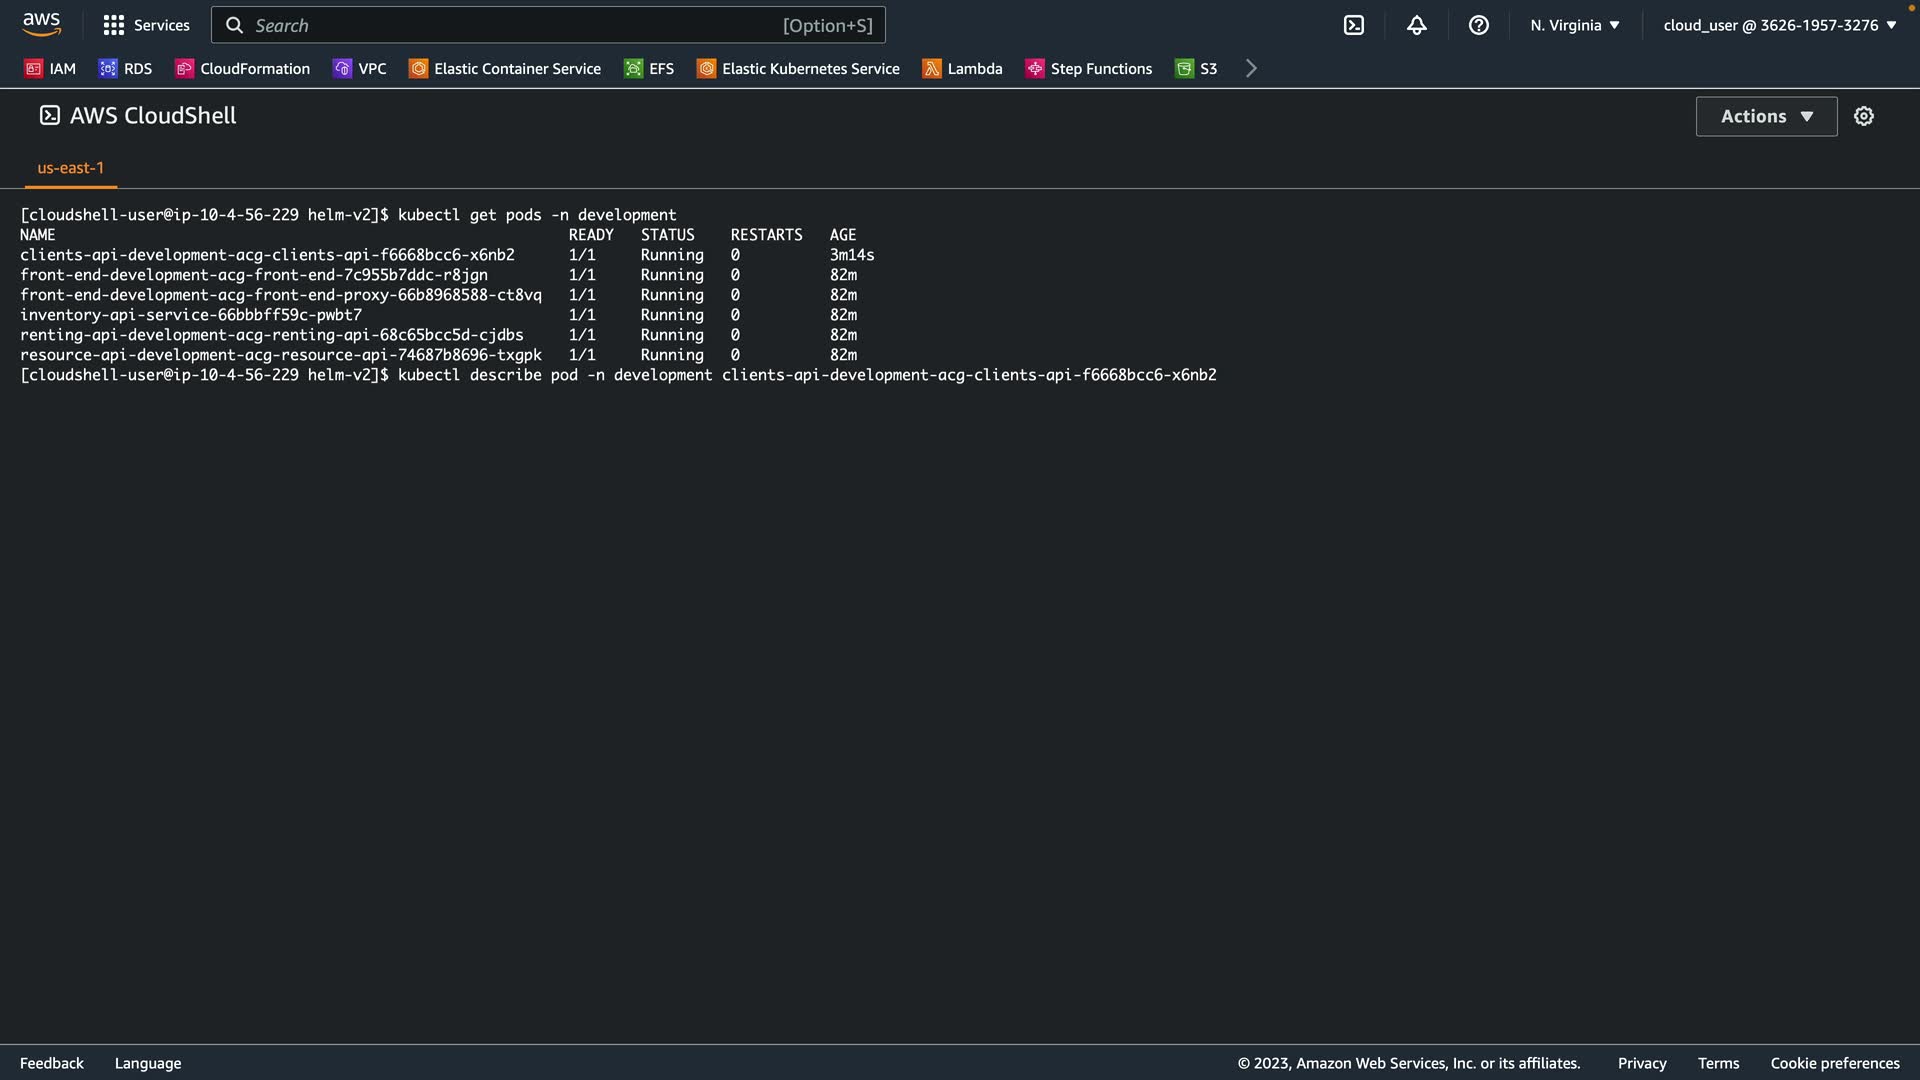
Task: Open the help question mark menu
Action: click(1478, 25)
